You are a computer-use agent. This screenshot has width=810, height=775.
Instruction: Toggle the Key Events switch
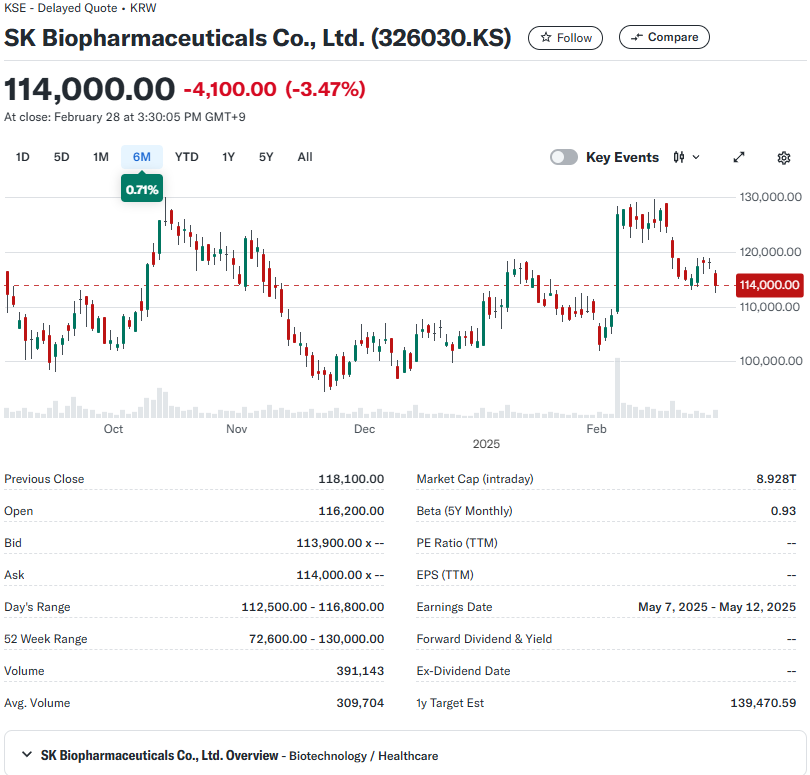click(564, 157)
